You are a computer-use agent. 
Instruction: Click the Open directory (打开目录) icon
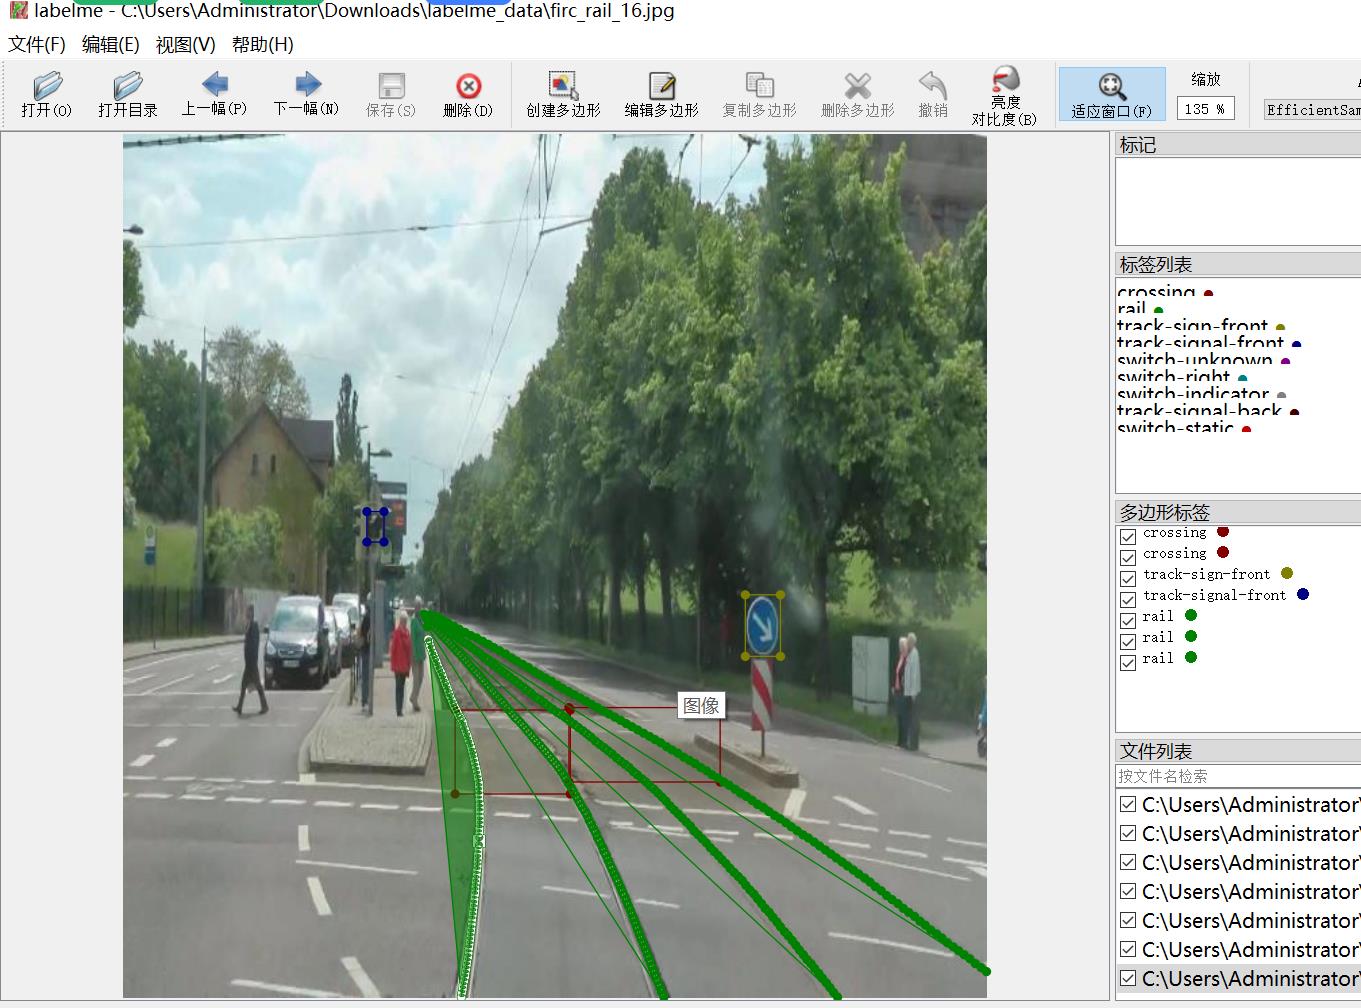click(127, 94)
